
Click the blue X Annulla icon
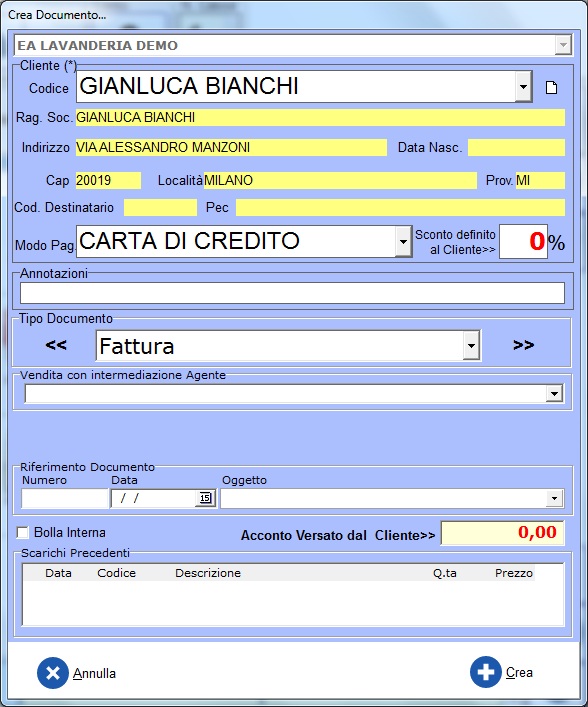click(53, 673)
